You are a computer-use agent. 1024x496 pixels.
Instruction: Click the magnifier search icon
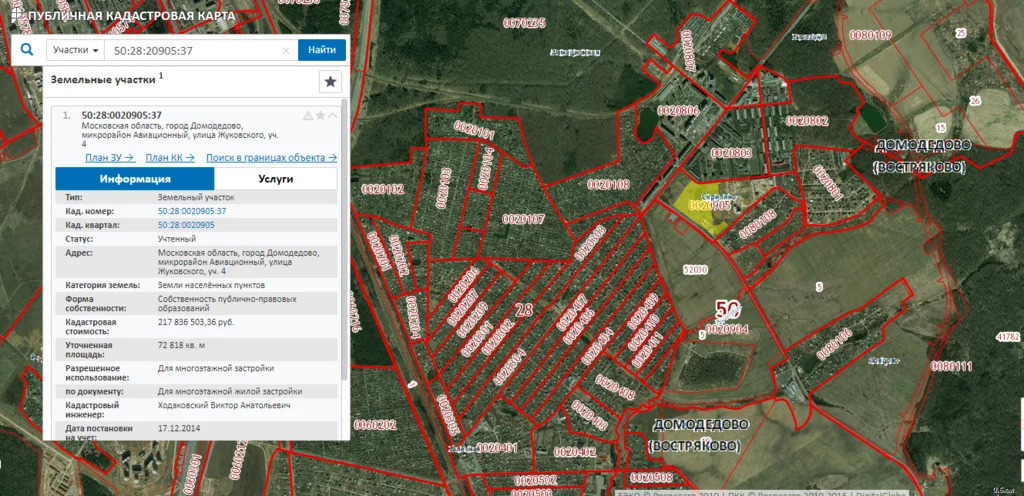[x=27, y=50]
